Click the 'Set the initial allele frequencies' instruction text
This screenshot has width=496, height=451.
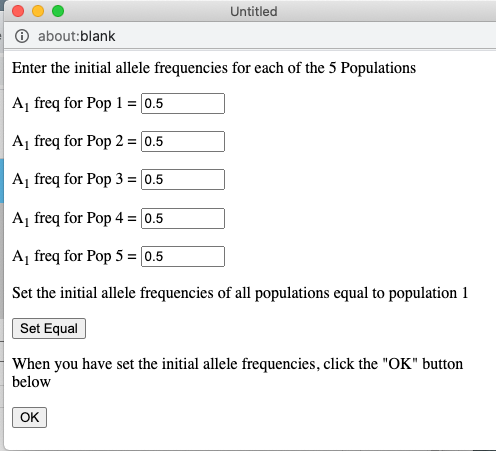click(240, 293)
